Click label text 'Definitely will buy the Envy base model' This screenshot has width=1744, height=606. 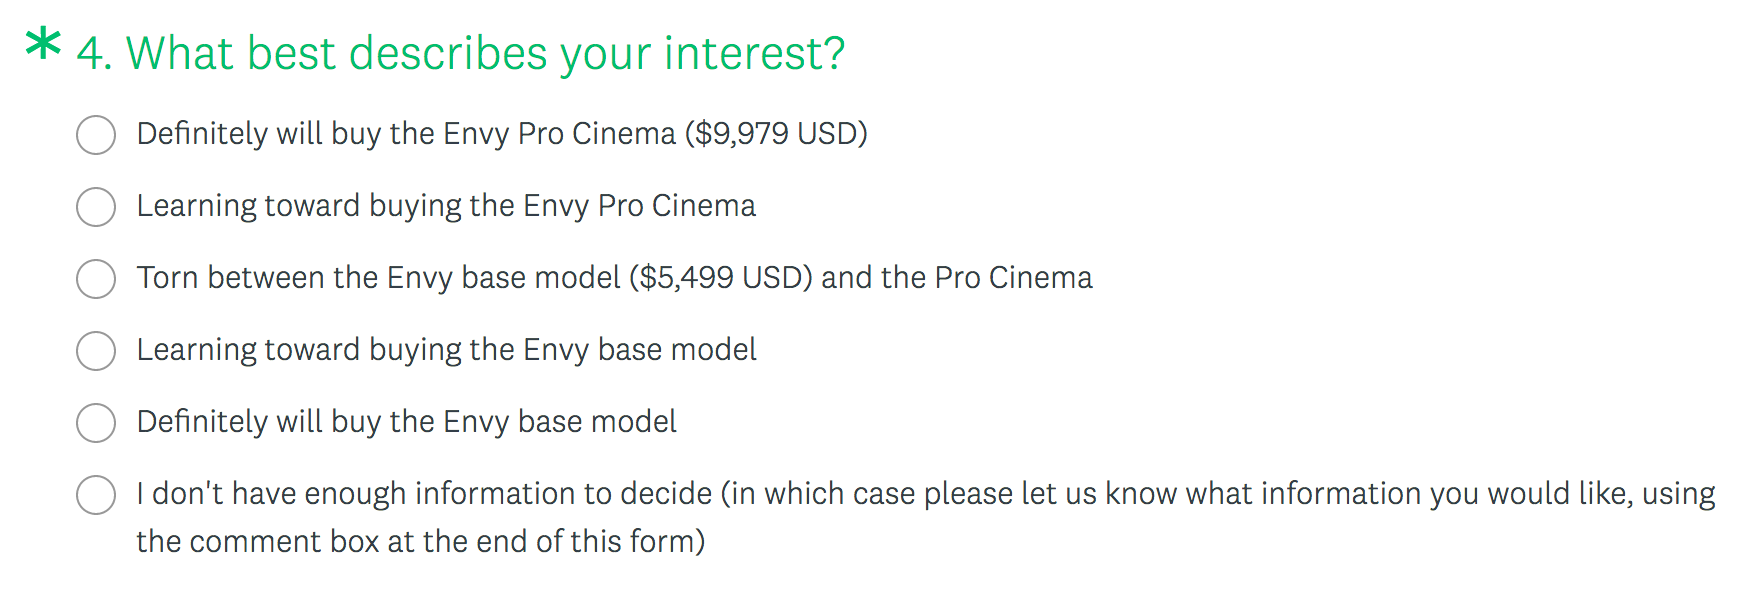tap(406, 422)
